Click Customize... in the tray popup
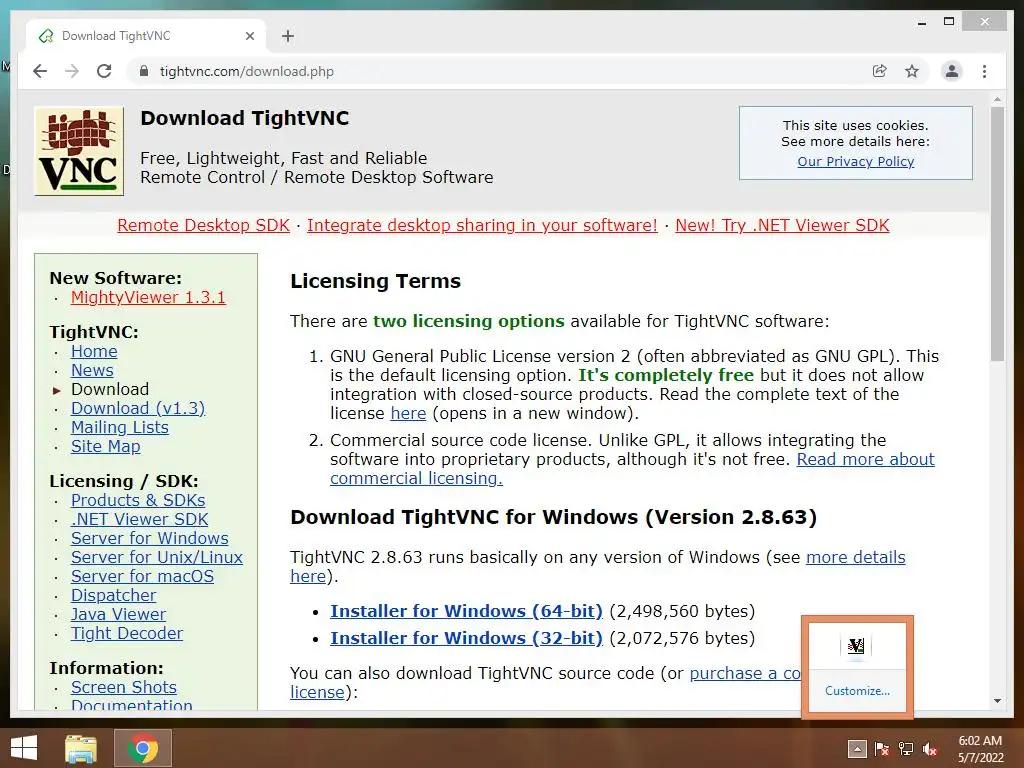The height and width of the screenshot is (768, 1024). click(x=857, y=691)
